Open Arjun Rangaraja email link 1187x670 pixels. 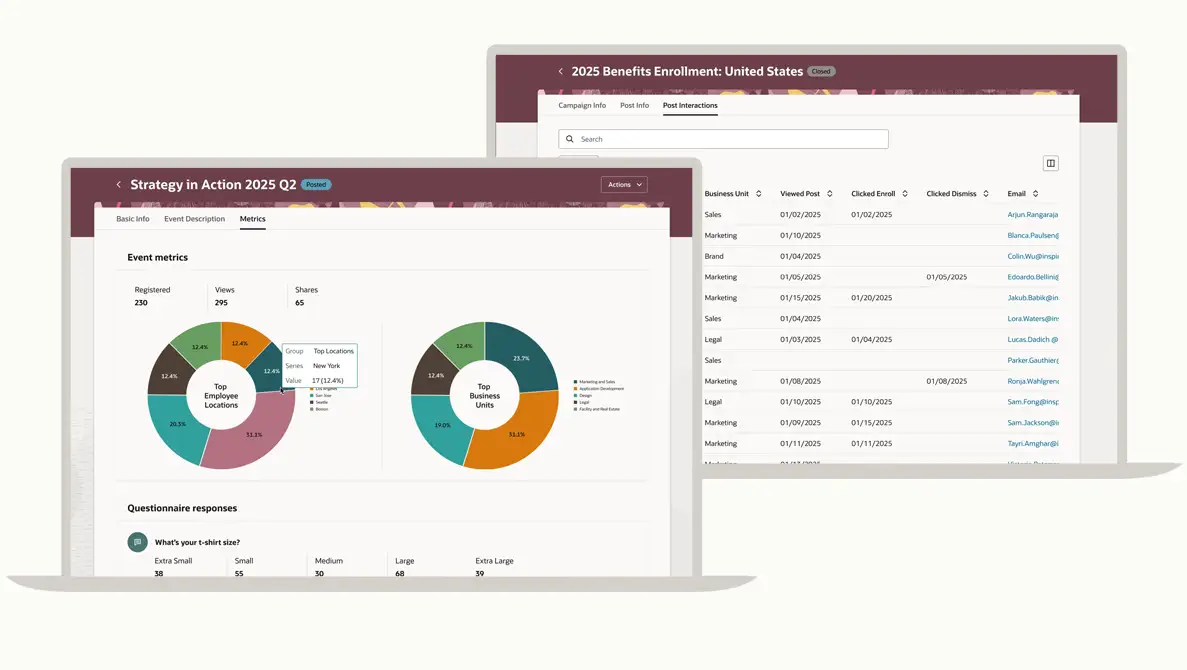tap(1032, 215)
